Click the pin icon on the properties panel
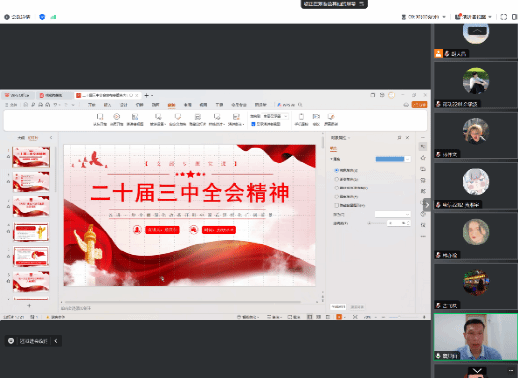Image resolution: width=518 pixels, height=378 pixels. coord(399,138)
